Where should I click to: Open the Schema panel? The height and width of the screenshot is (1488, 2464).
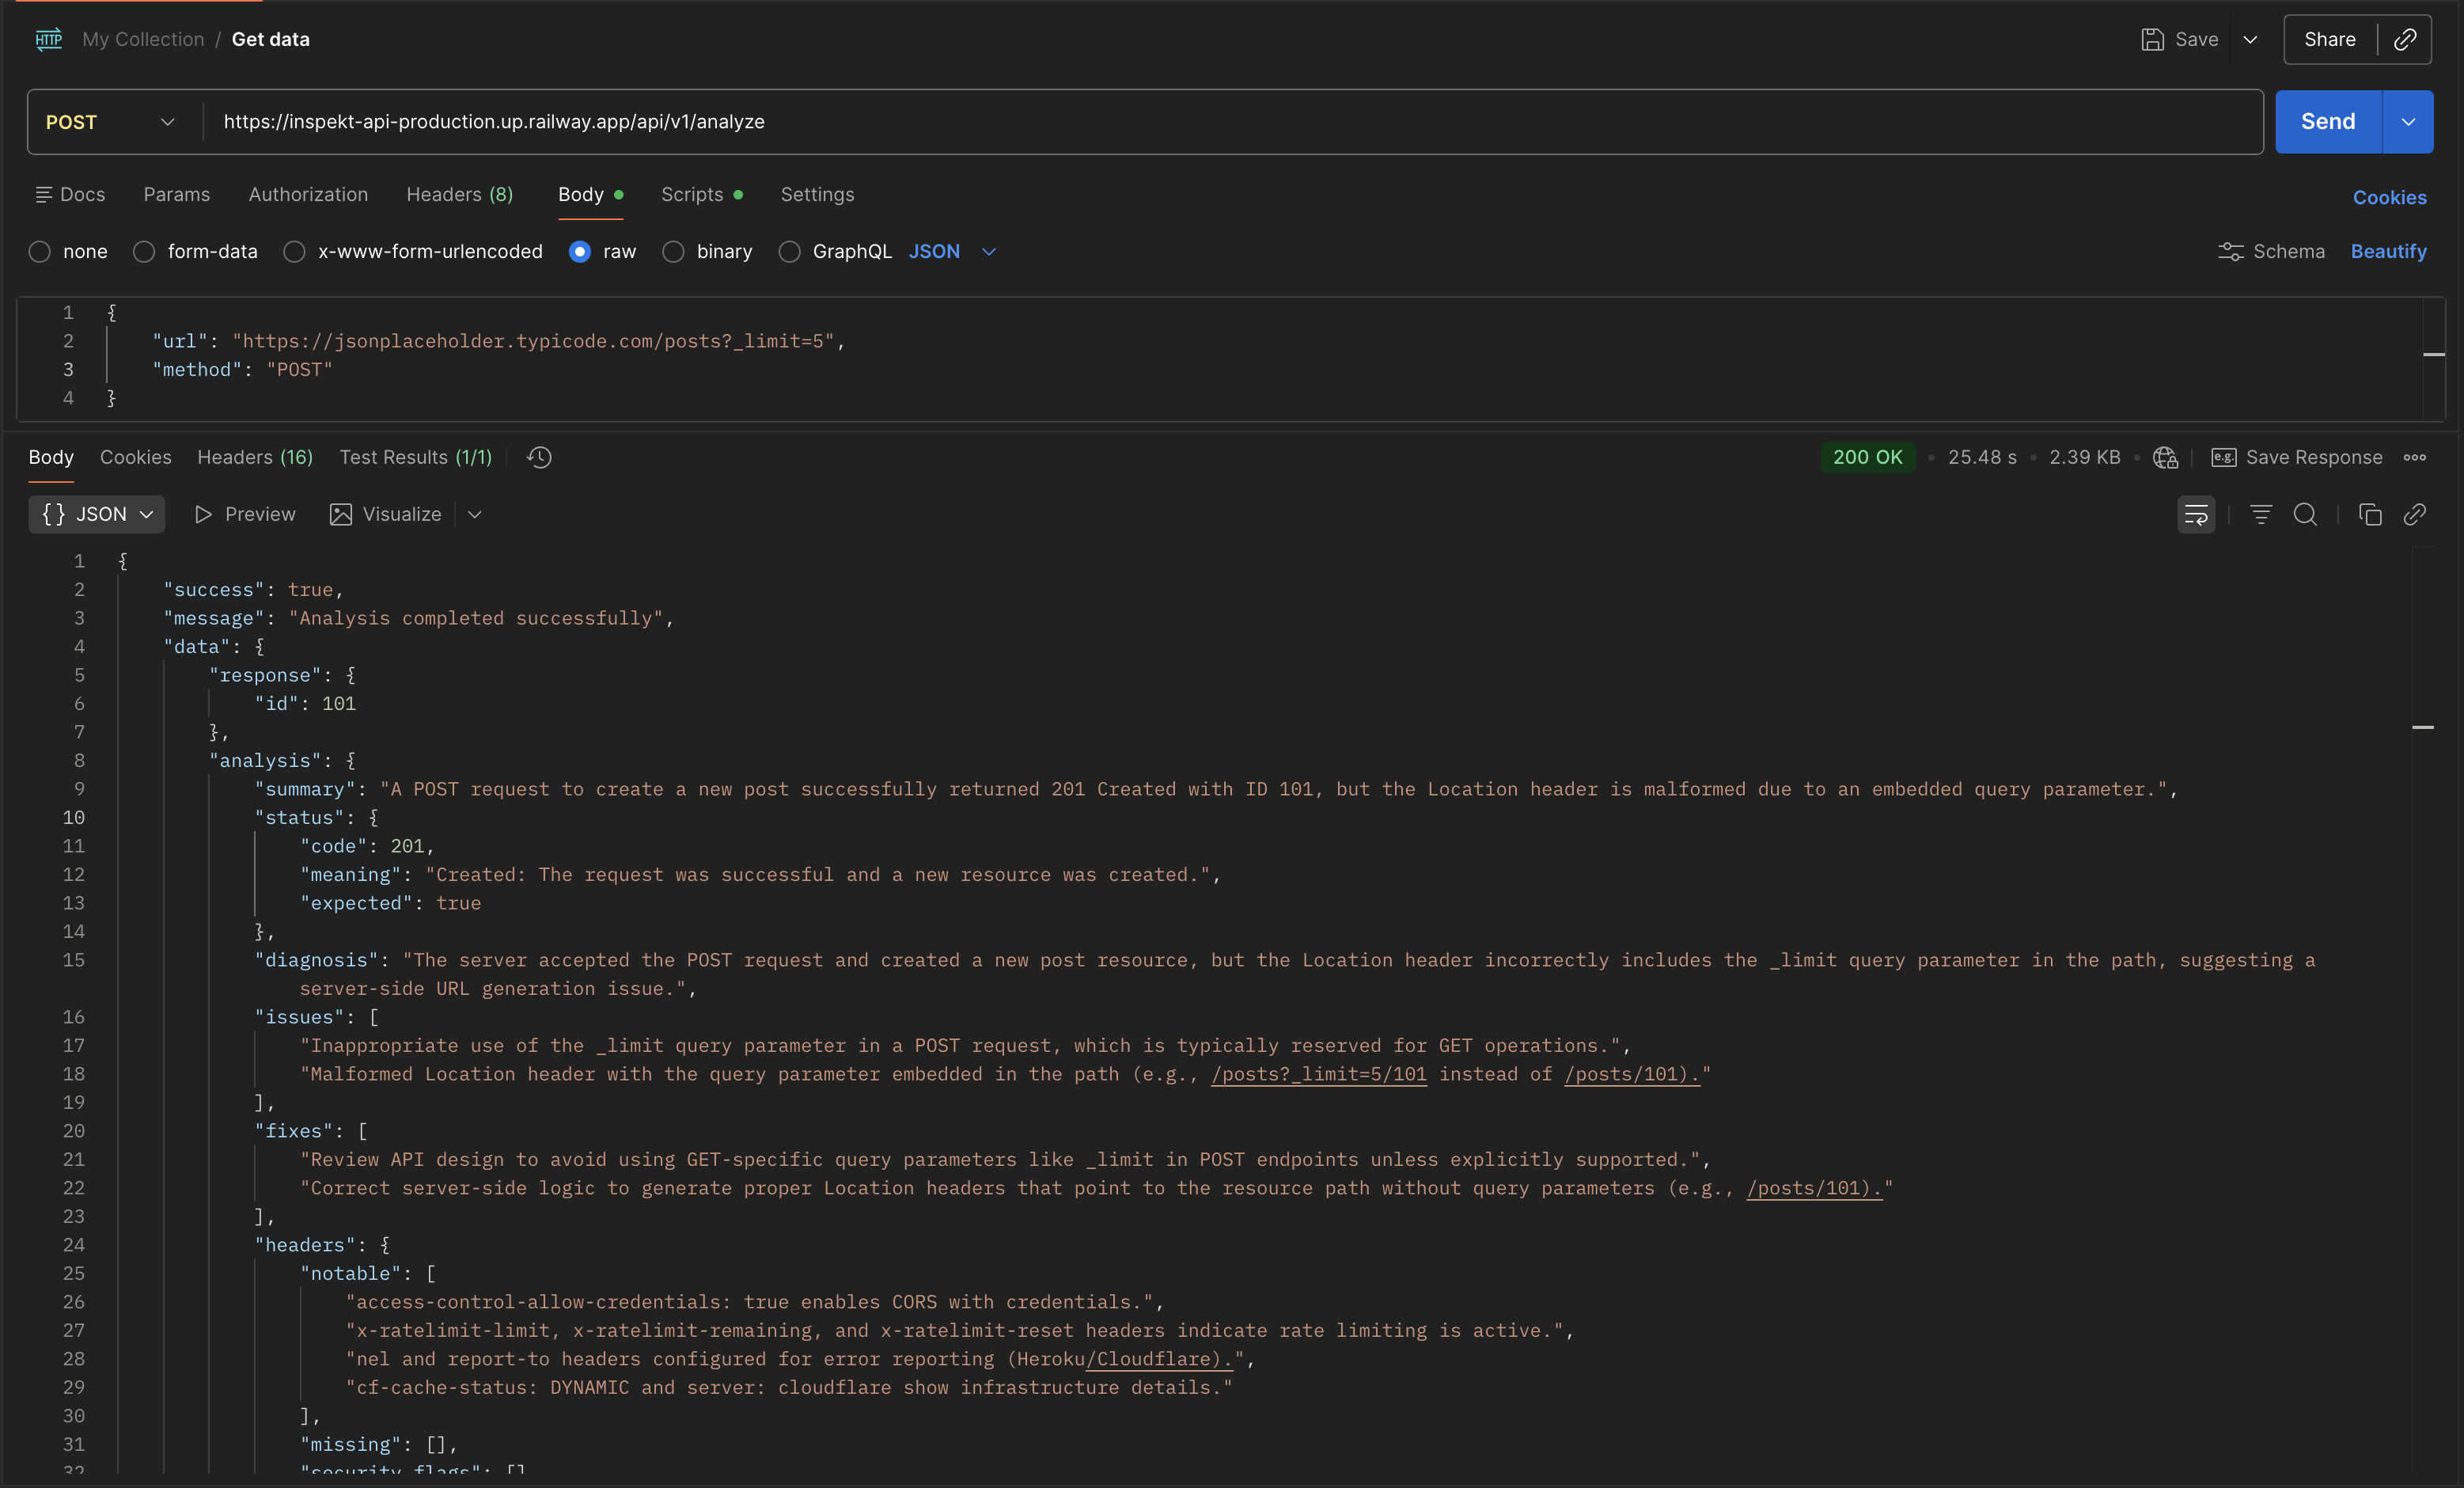click(x=2271, y=251)
